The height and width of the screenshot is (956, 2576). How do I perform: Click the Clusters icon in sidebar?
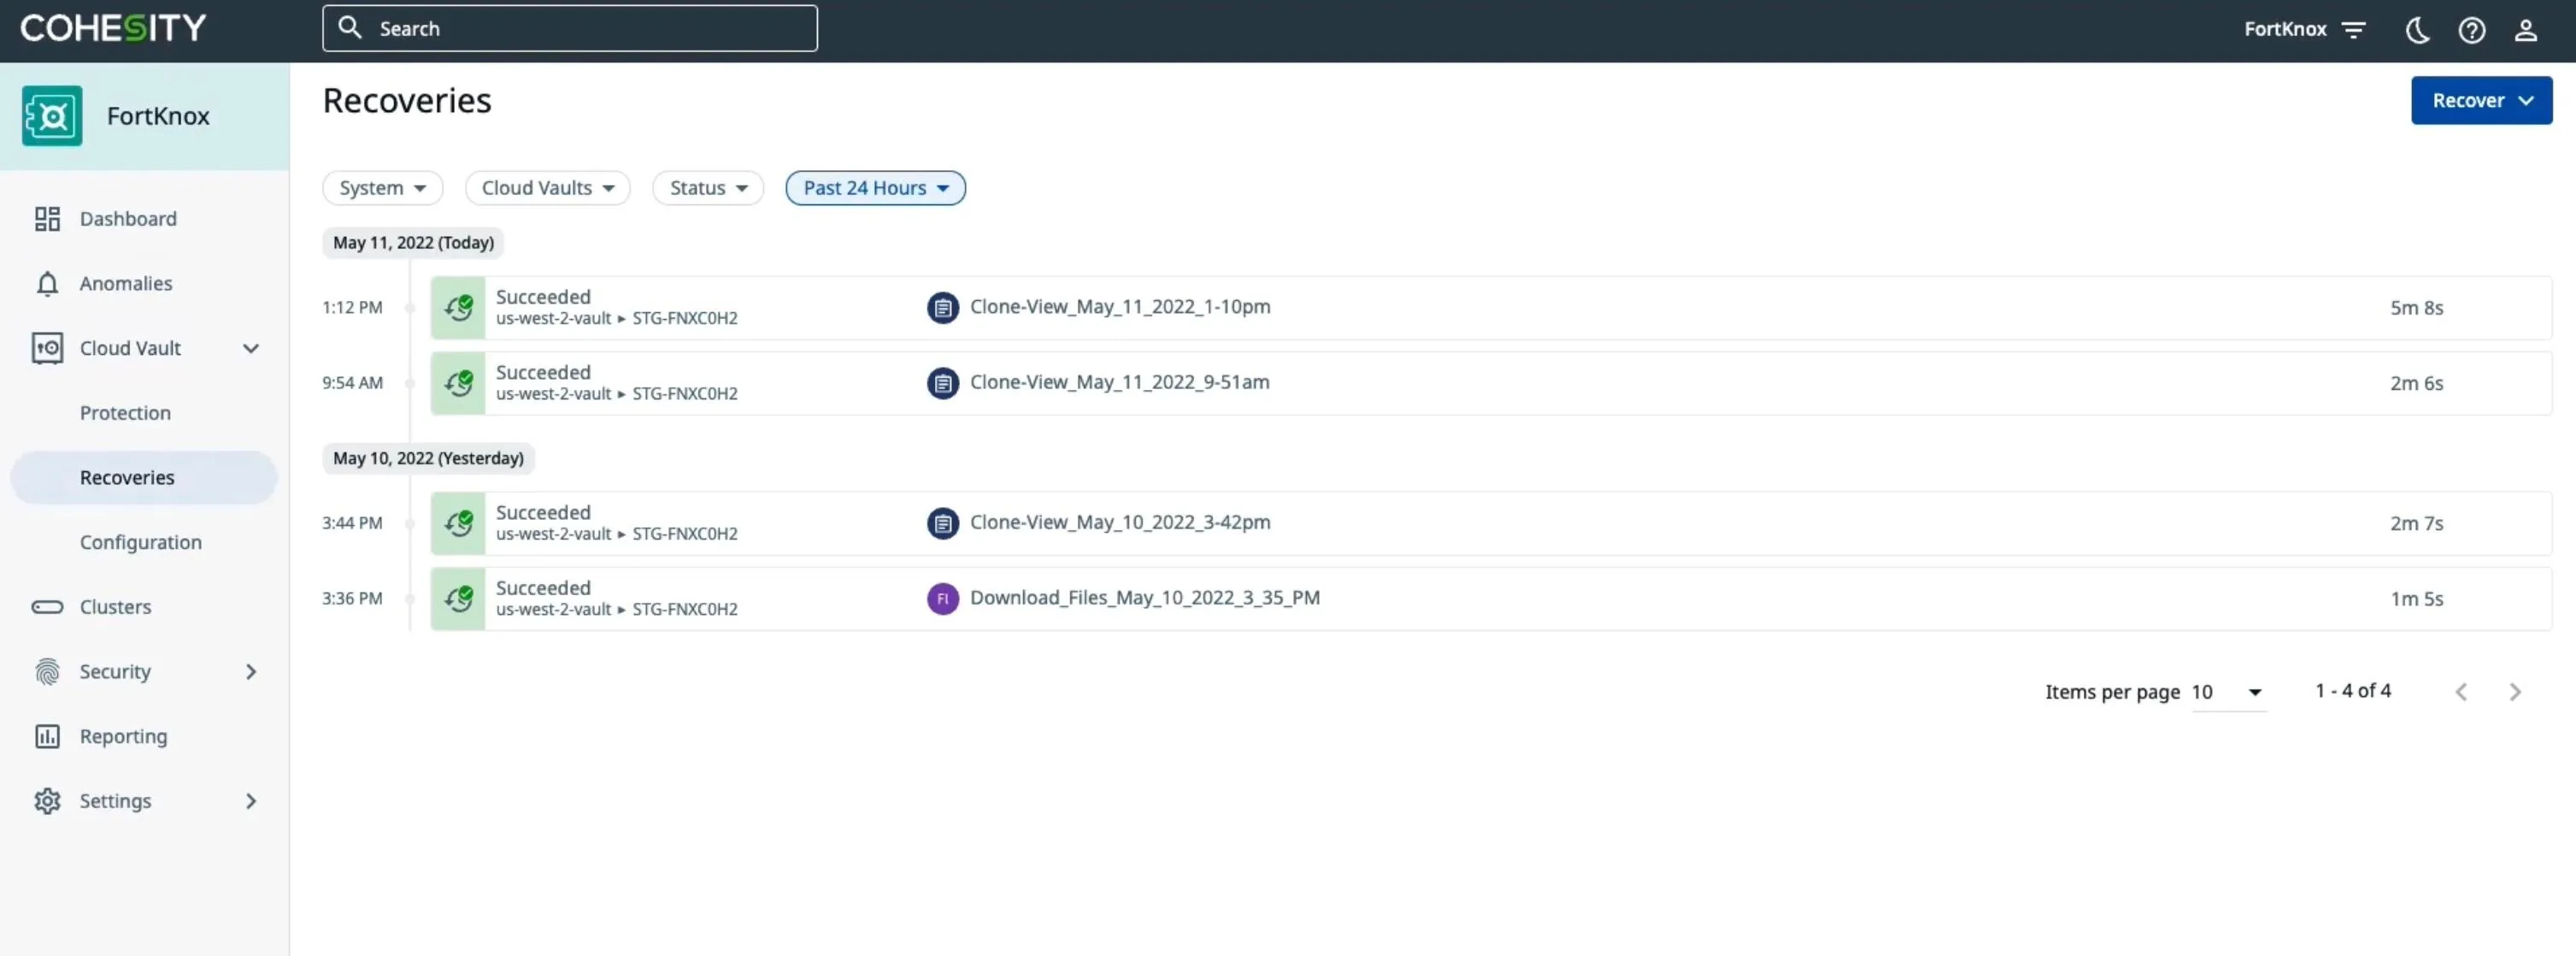tap(47, 607)
